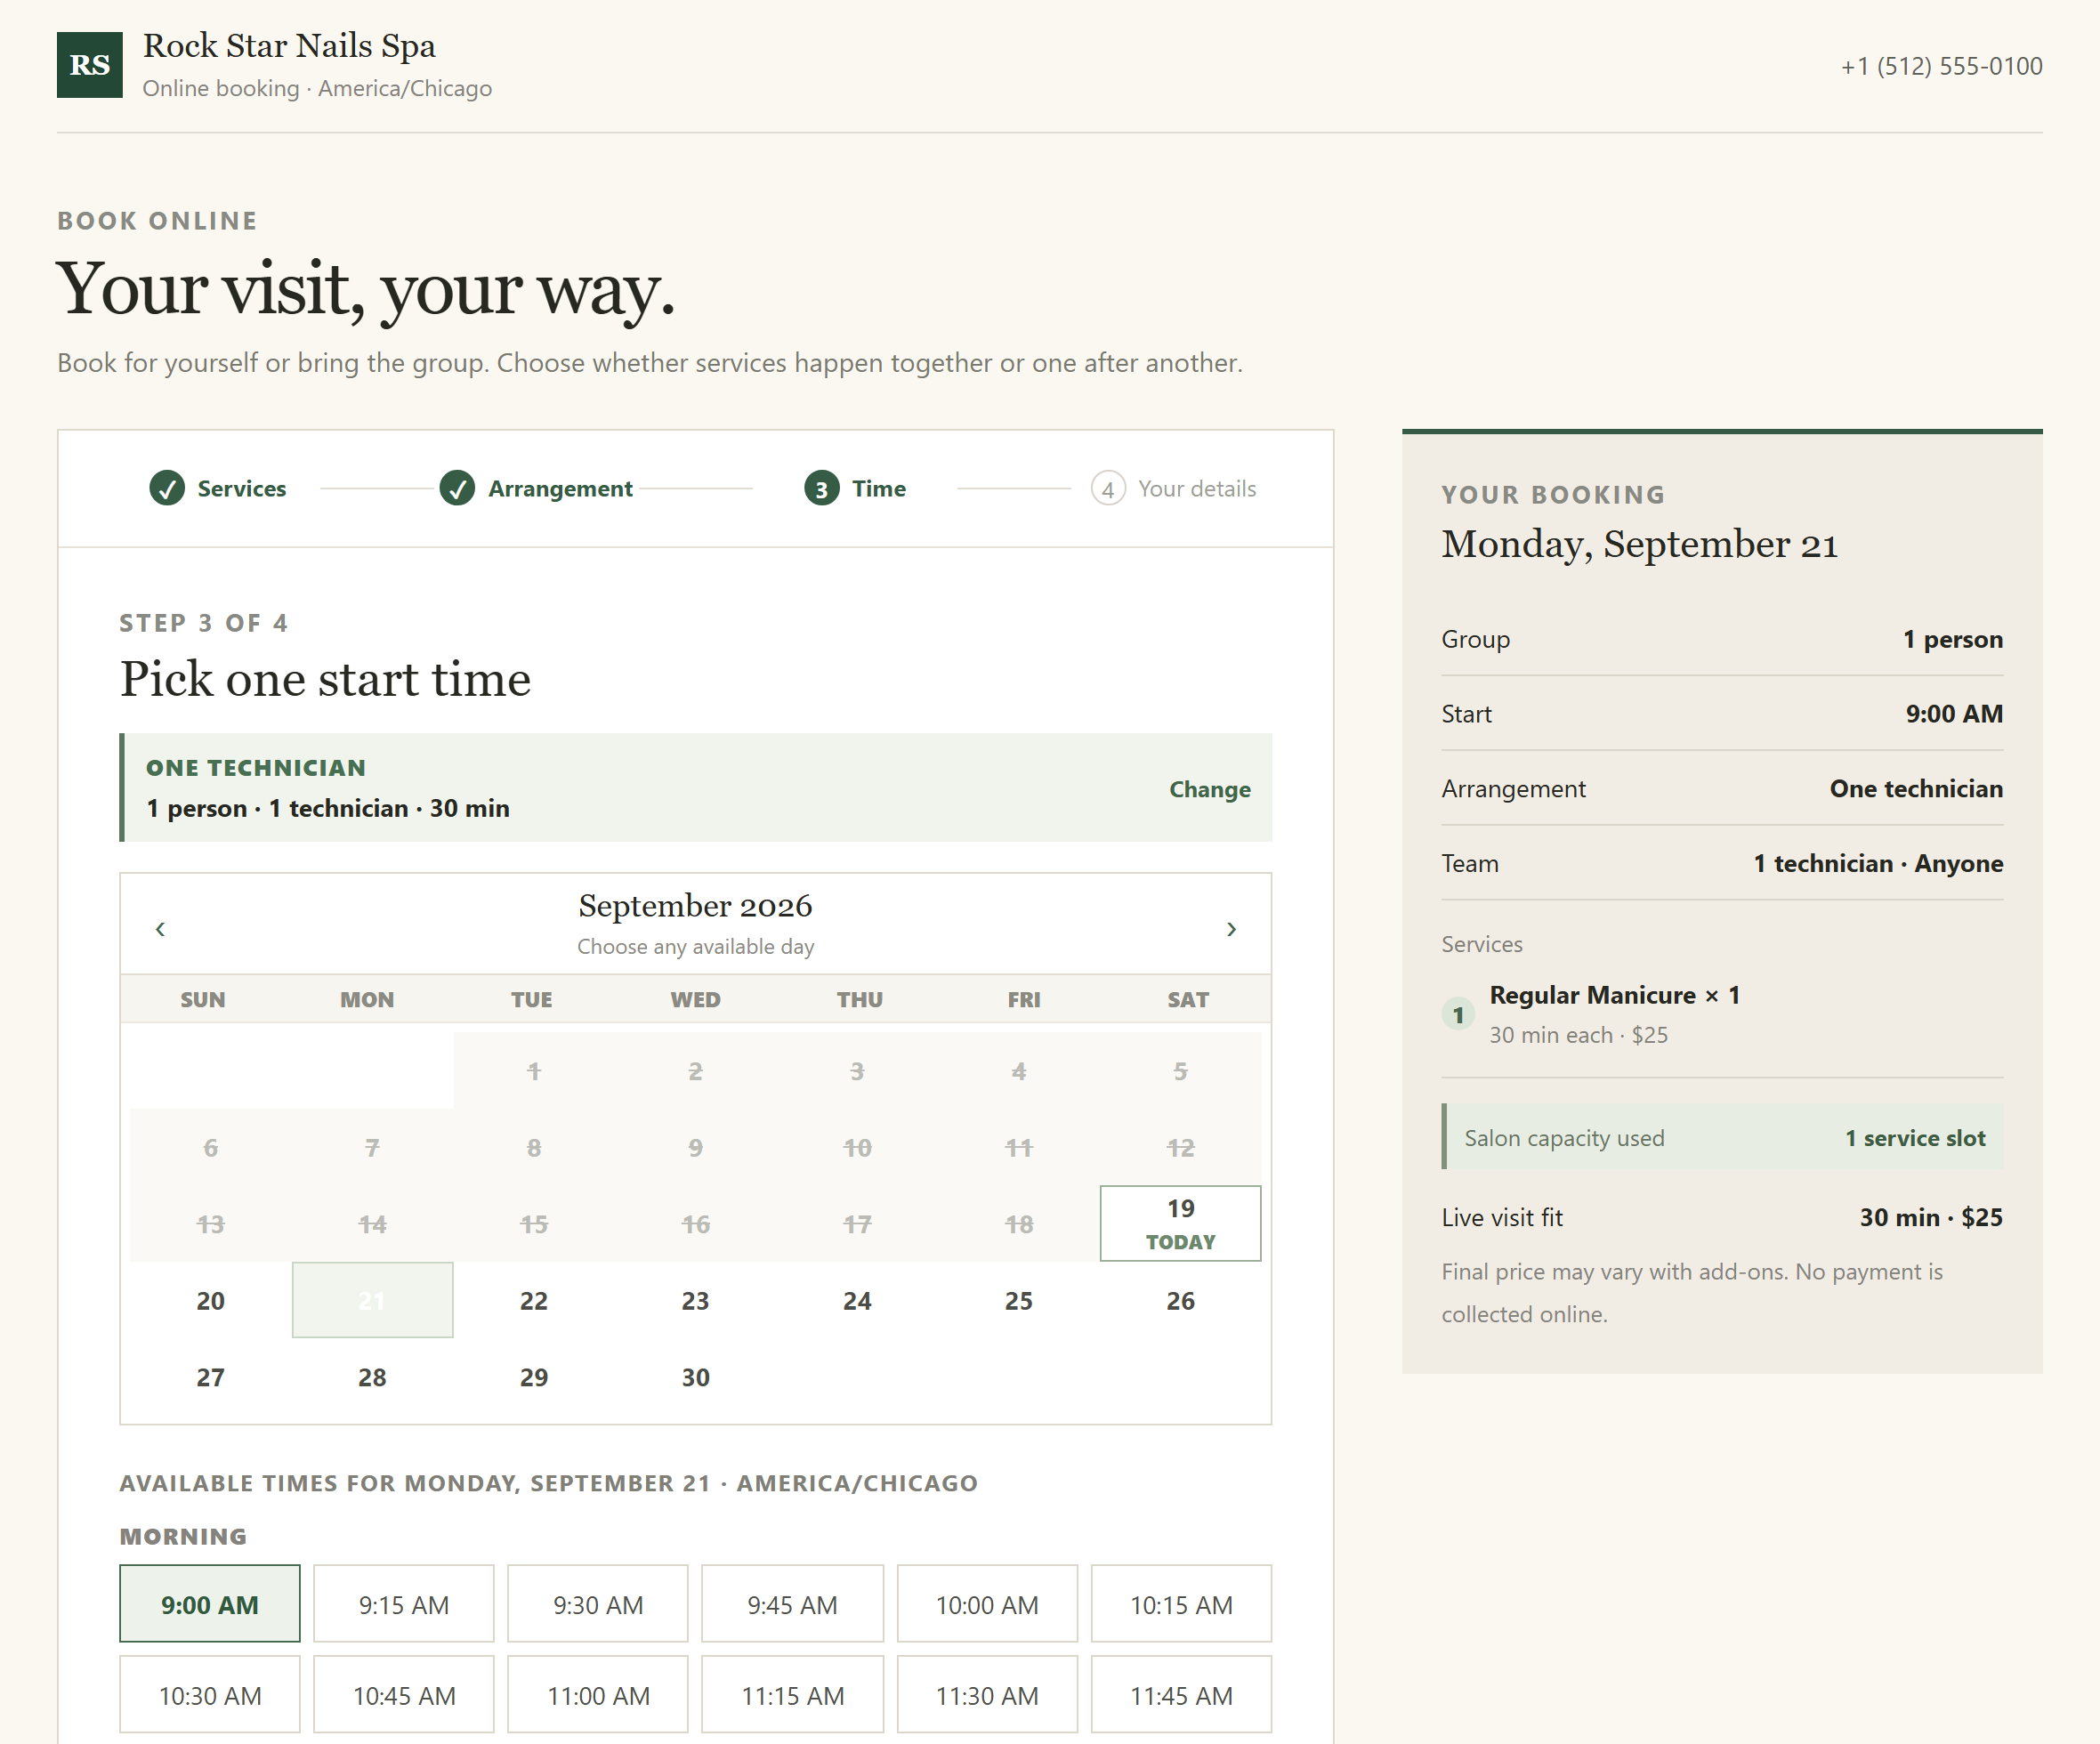Select September 30 date
Screen dimensions: 2100x1744
695,1377
